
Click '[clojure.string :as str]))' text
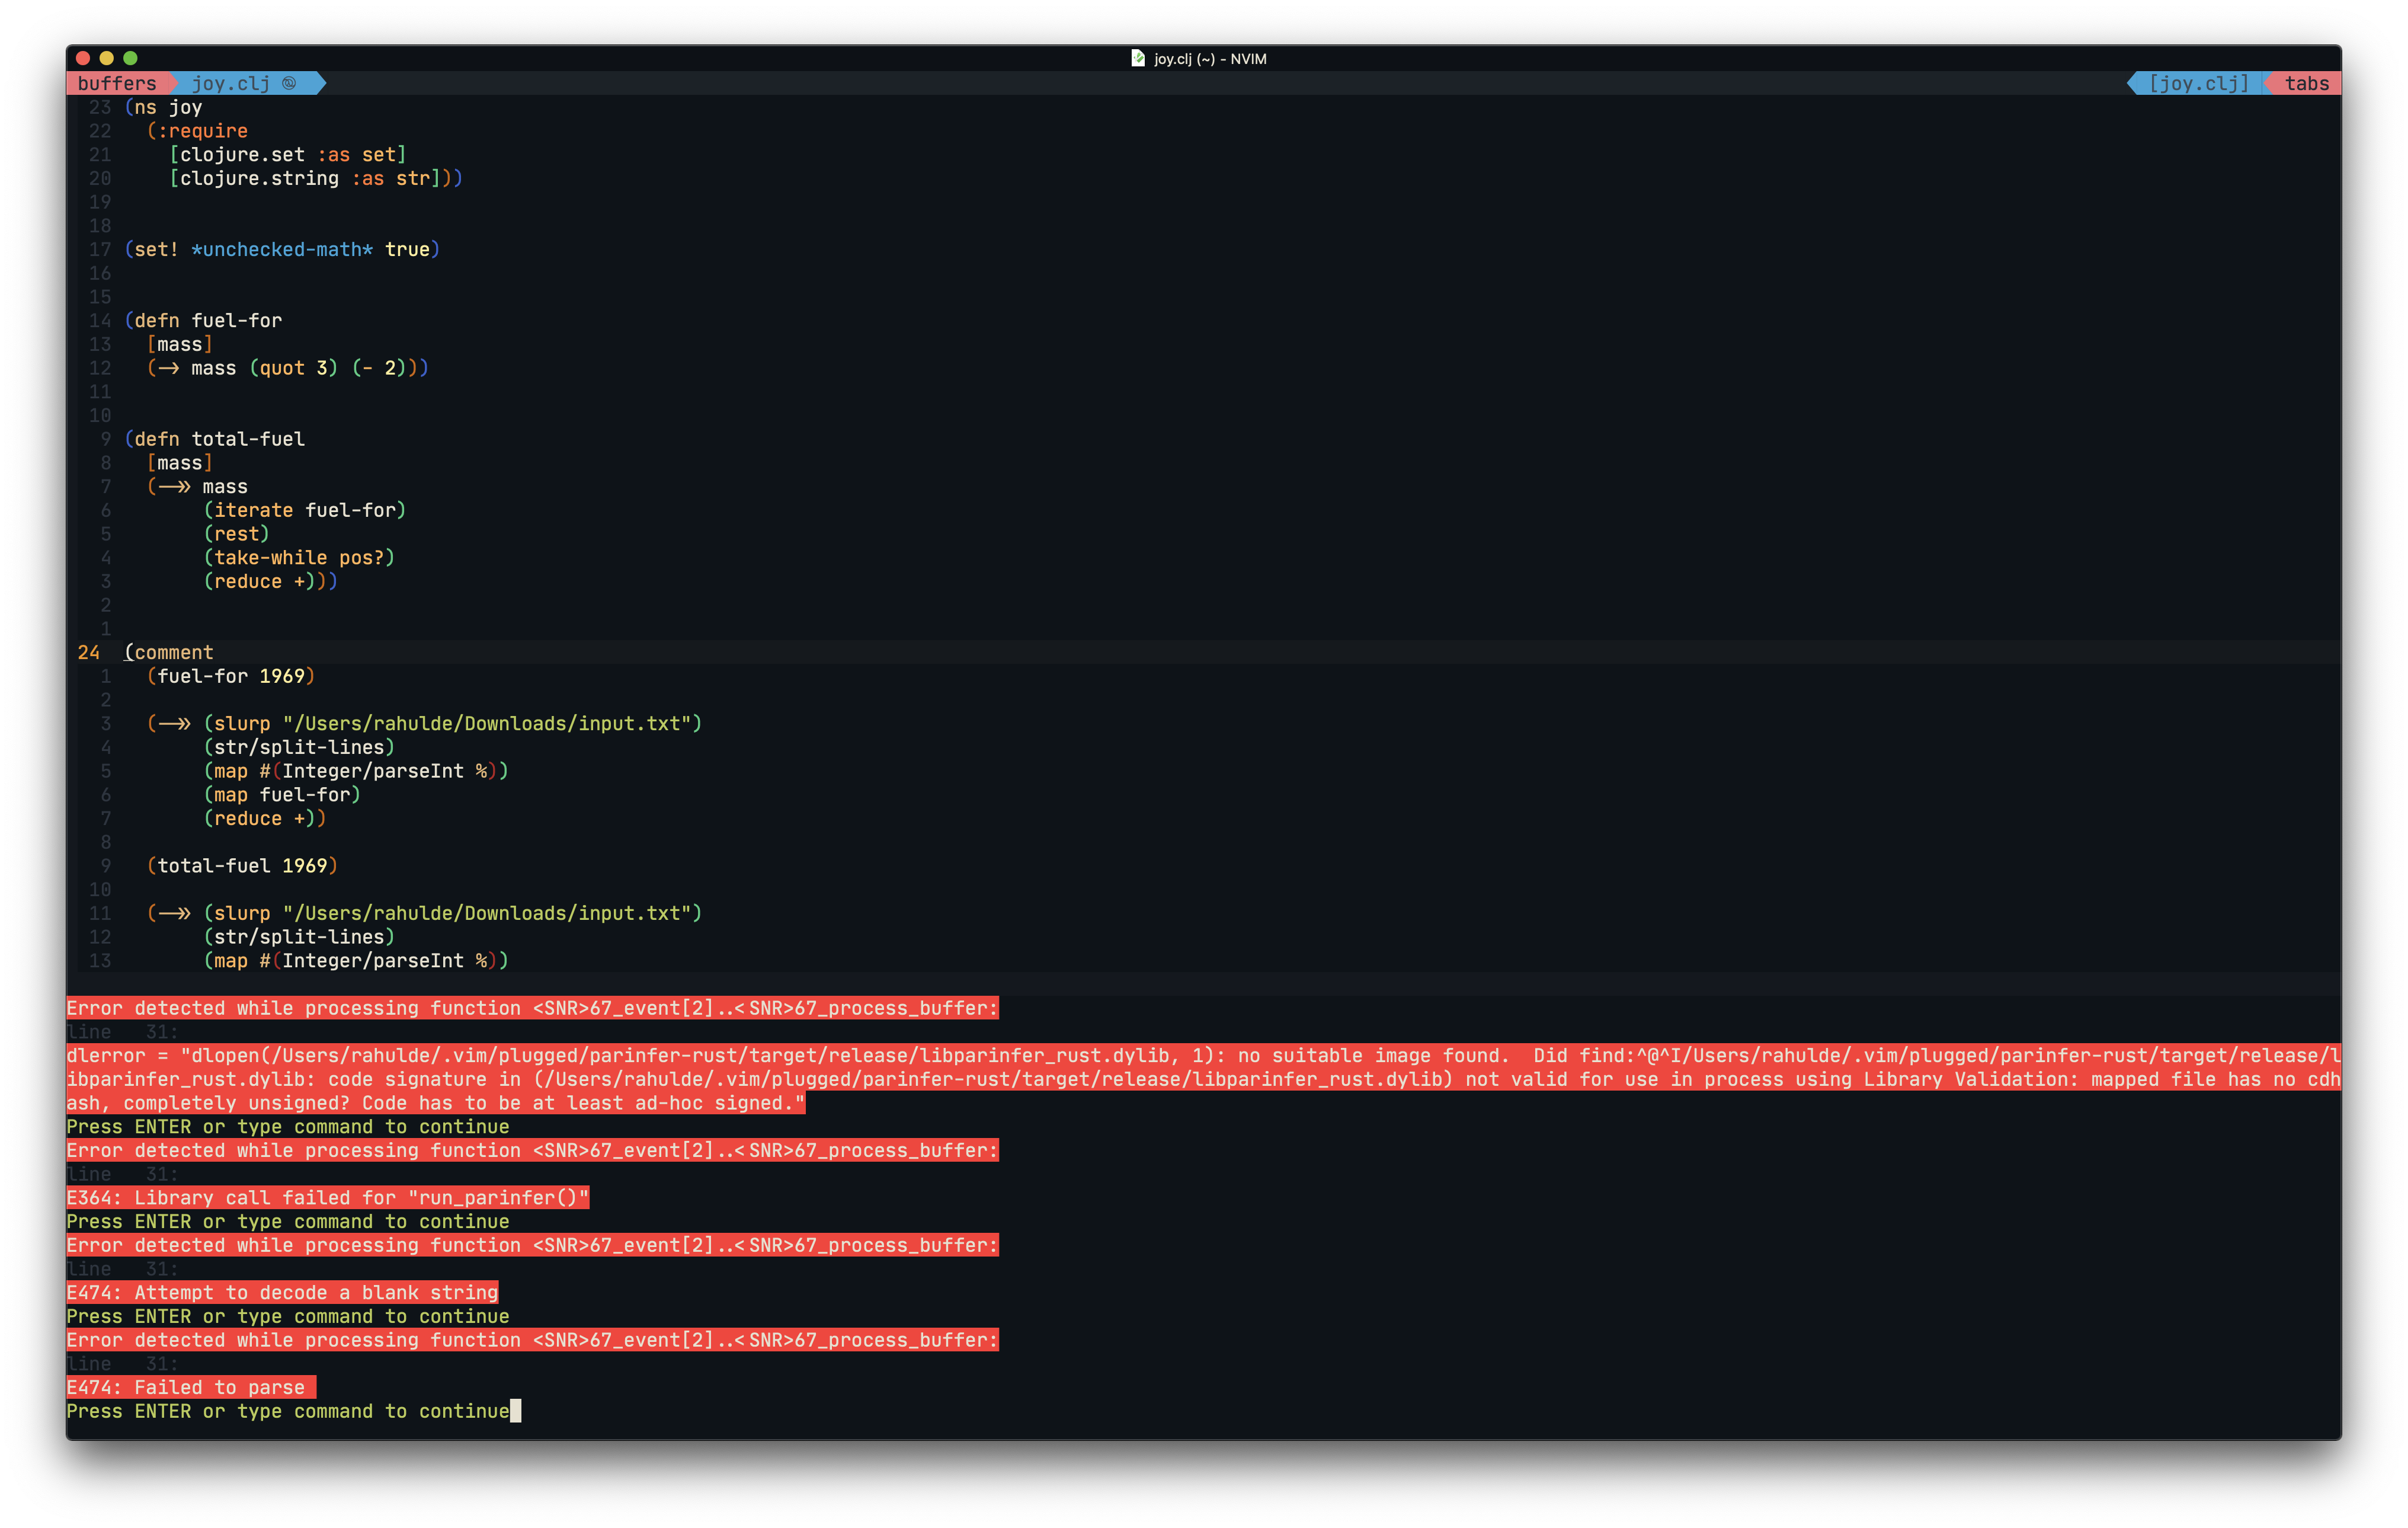[x=316, y=178]
